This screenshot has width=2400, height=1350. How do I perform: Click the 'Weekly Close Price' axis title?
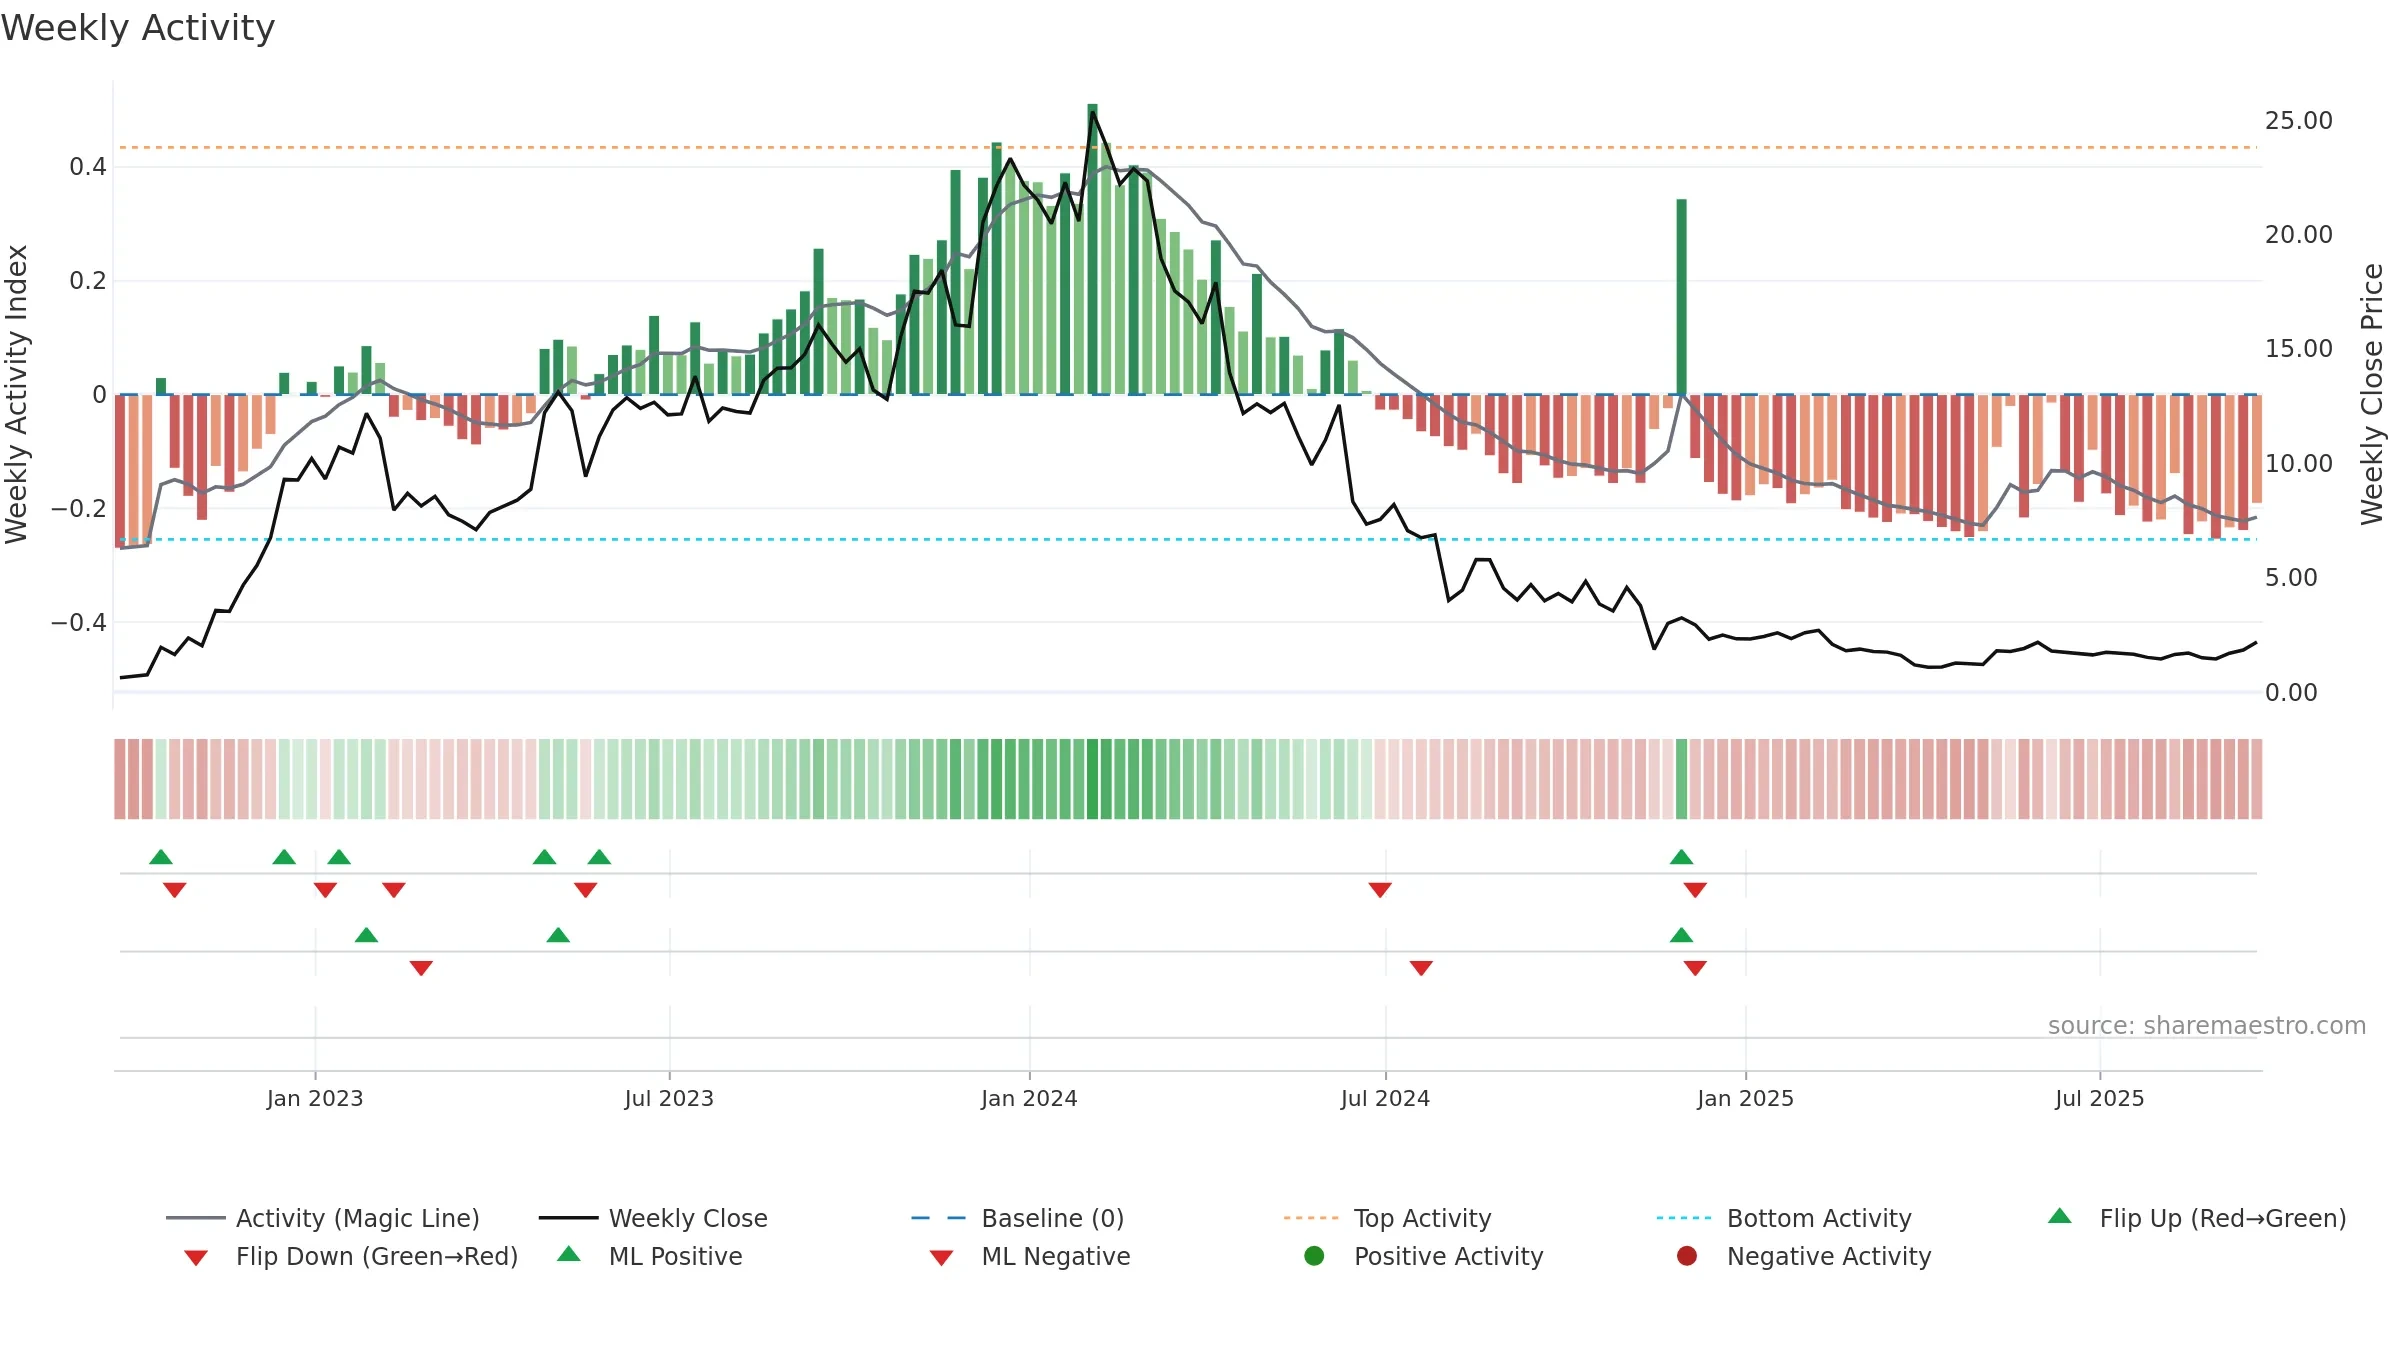click(x=2372, y=395)
